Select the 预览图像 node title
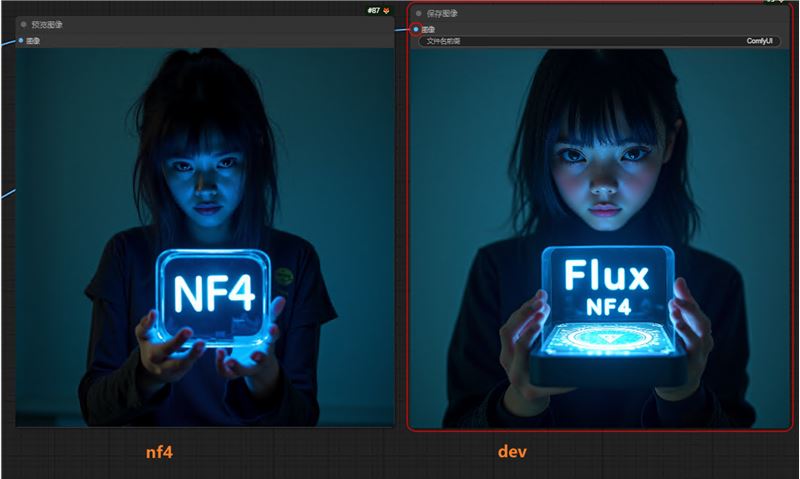 pos(47,24)
